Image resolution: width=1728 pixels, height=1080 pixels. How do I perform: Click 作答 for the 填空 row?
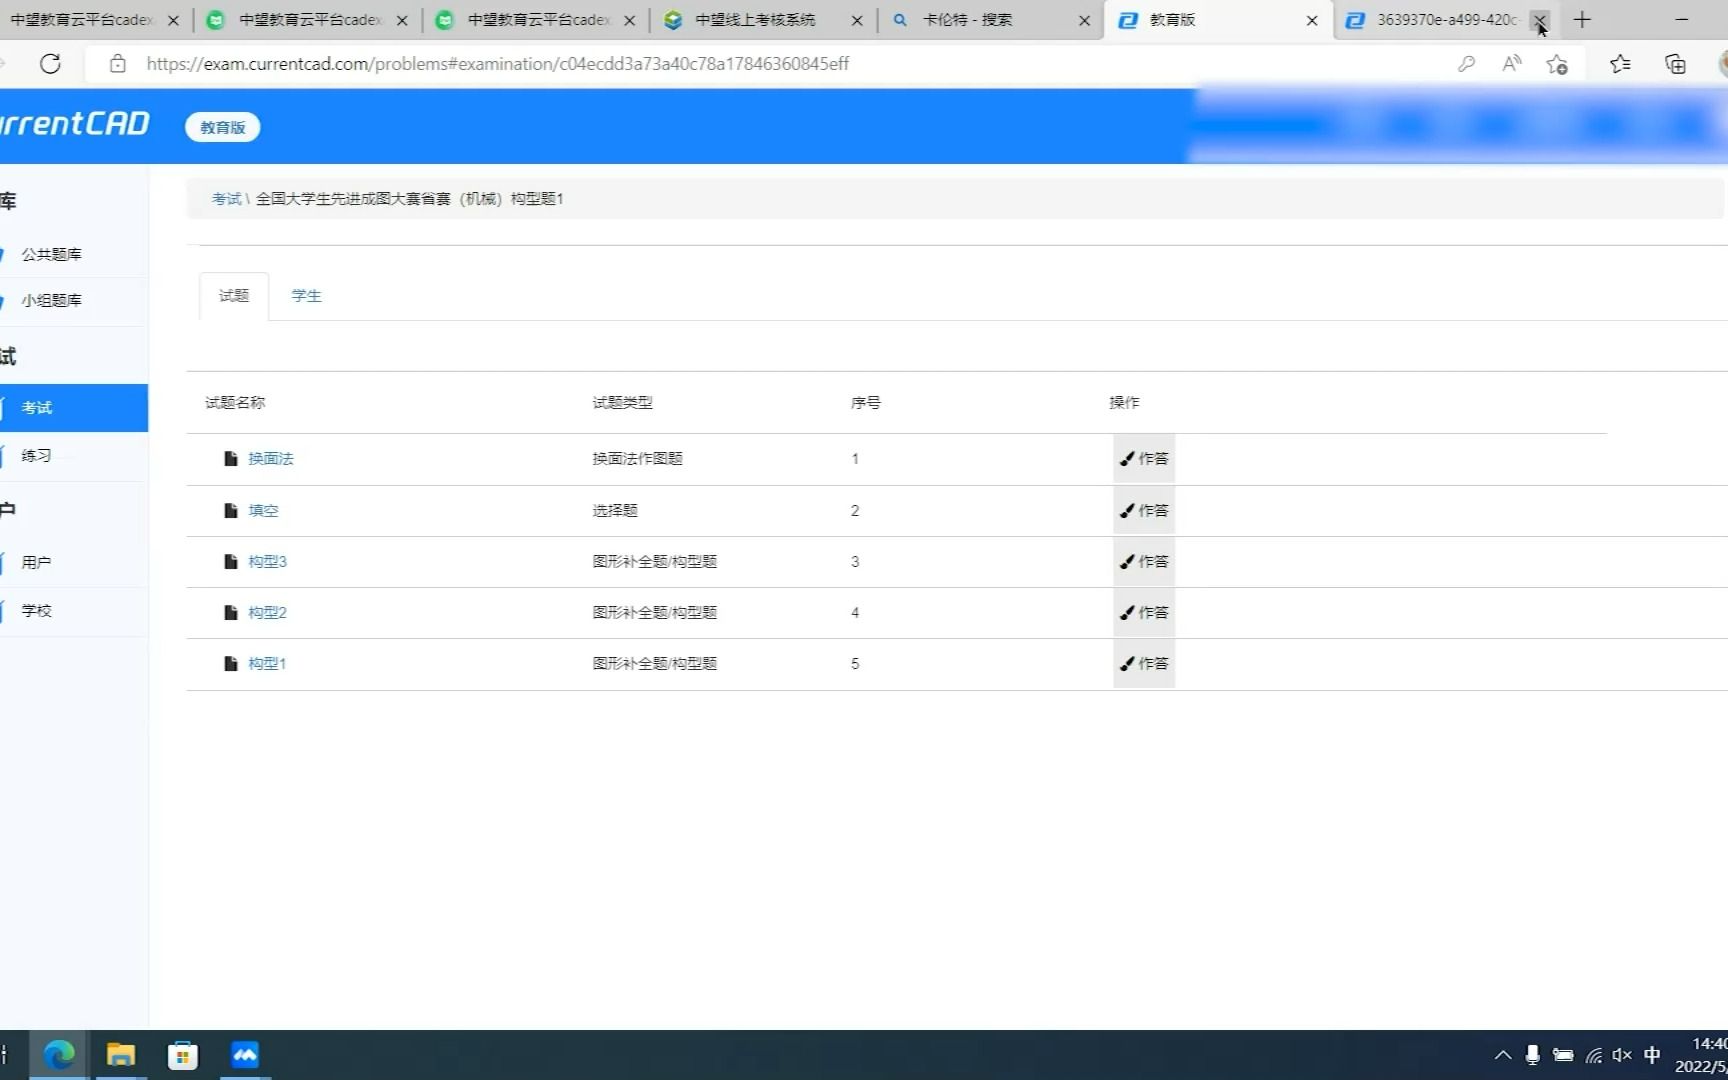[x=1144, y=511]
